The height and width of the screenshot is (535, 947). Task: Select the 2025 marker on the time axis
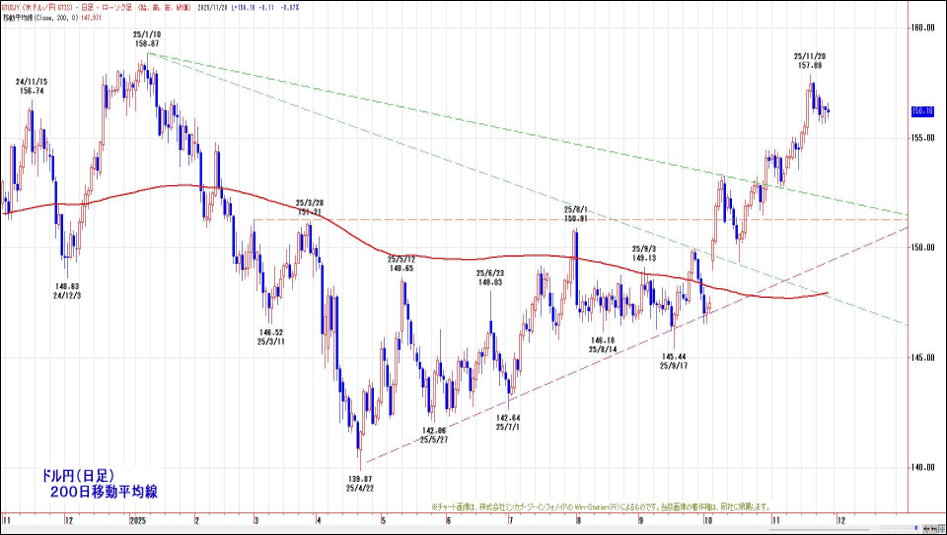click(x=137, y=521)
